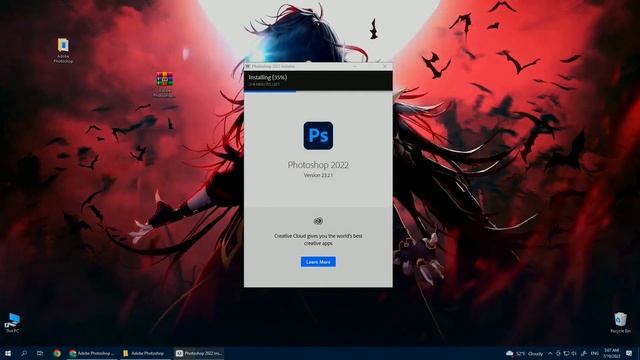
Task: Open Task View from the taskbar
Action: point(40,353)
